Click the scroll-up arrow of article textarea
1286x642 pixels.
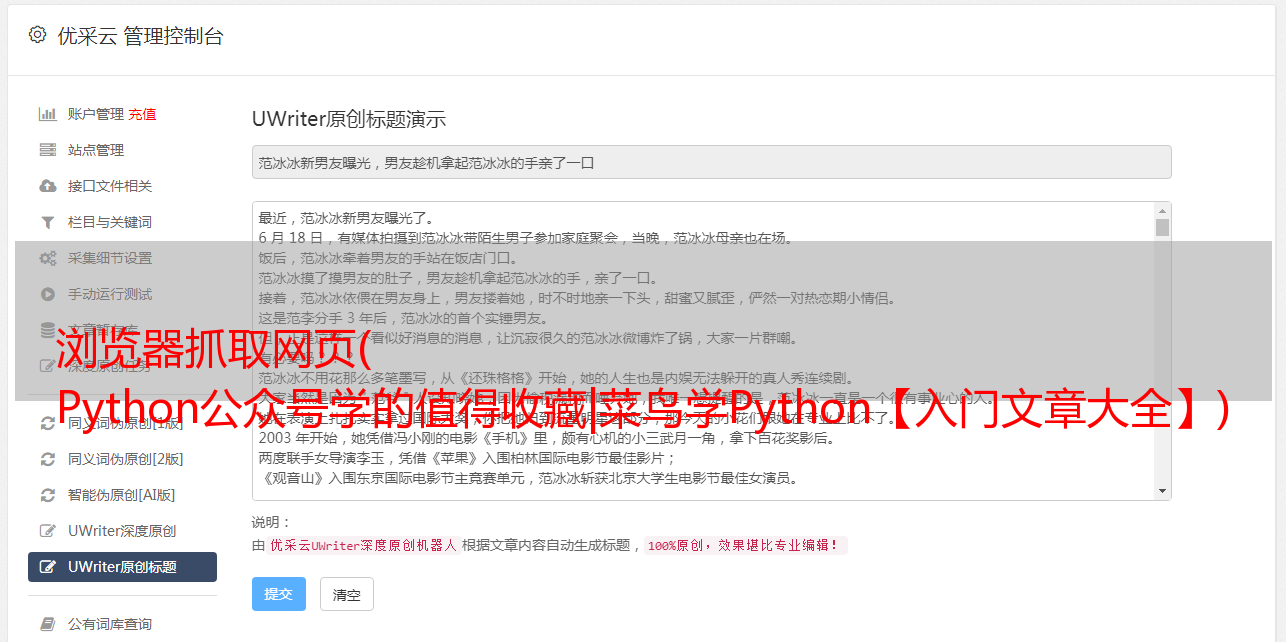[1162, 211]
